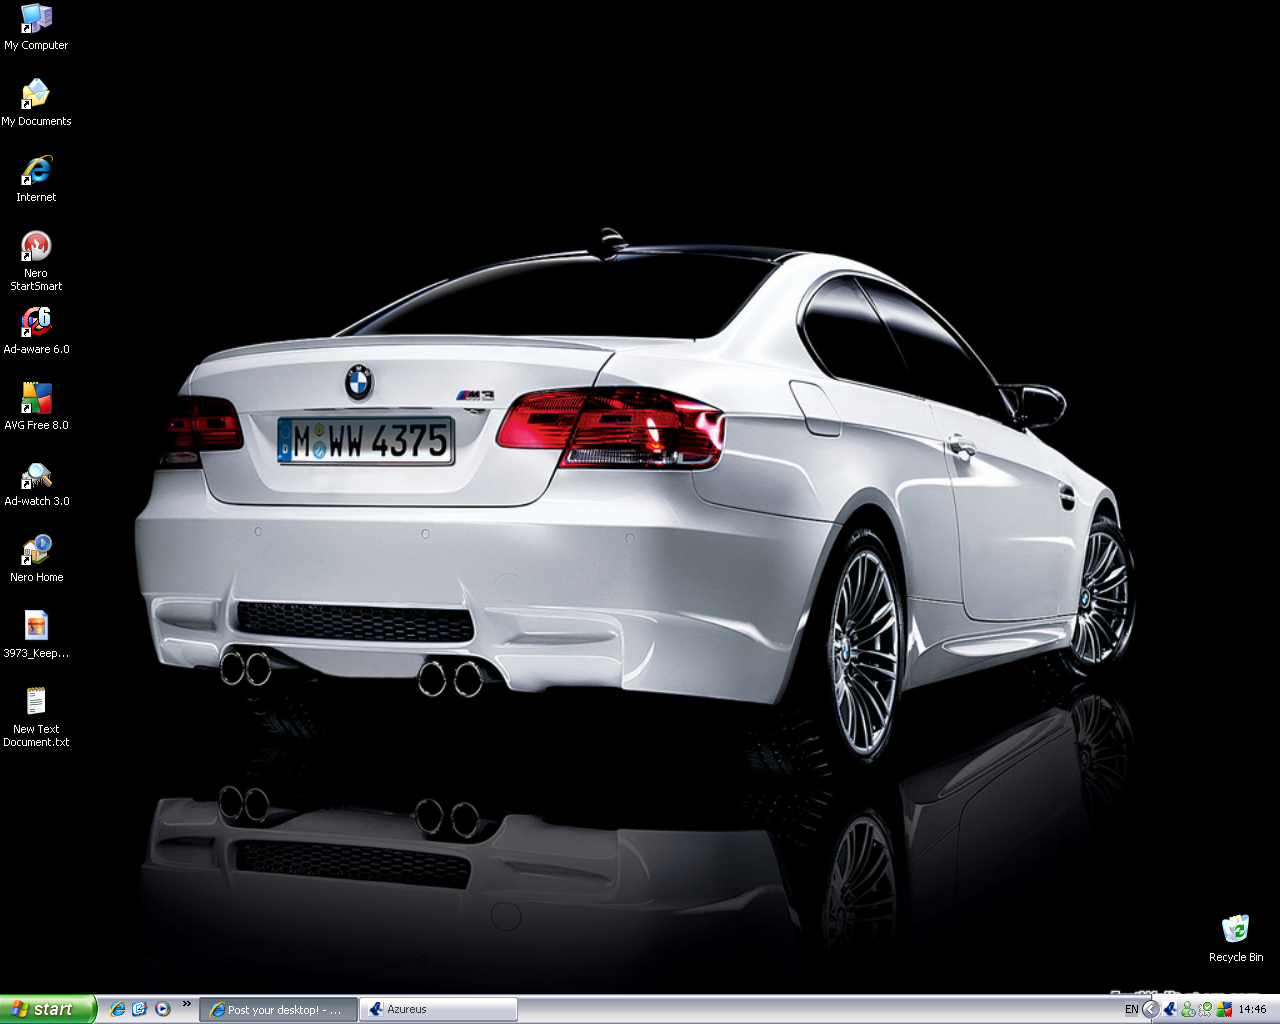Image resolution: width=1280 pixels, height=1024 pixels.
Task: Select the New Text Document.txt file
Action: pyautogui.click(x=36, y=718)
